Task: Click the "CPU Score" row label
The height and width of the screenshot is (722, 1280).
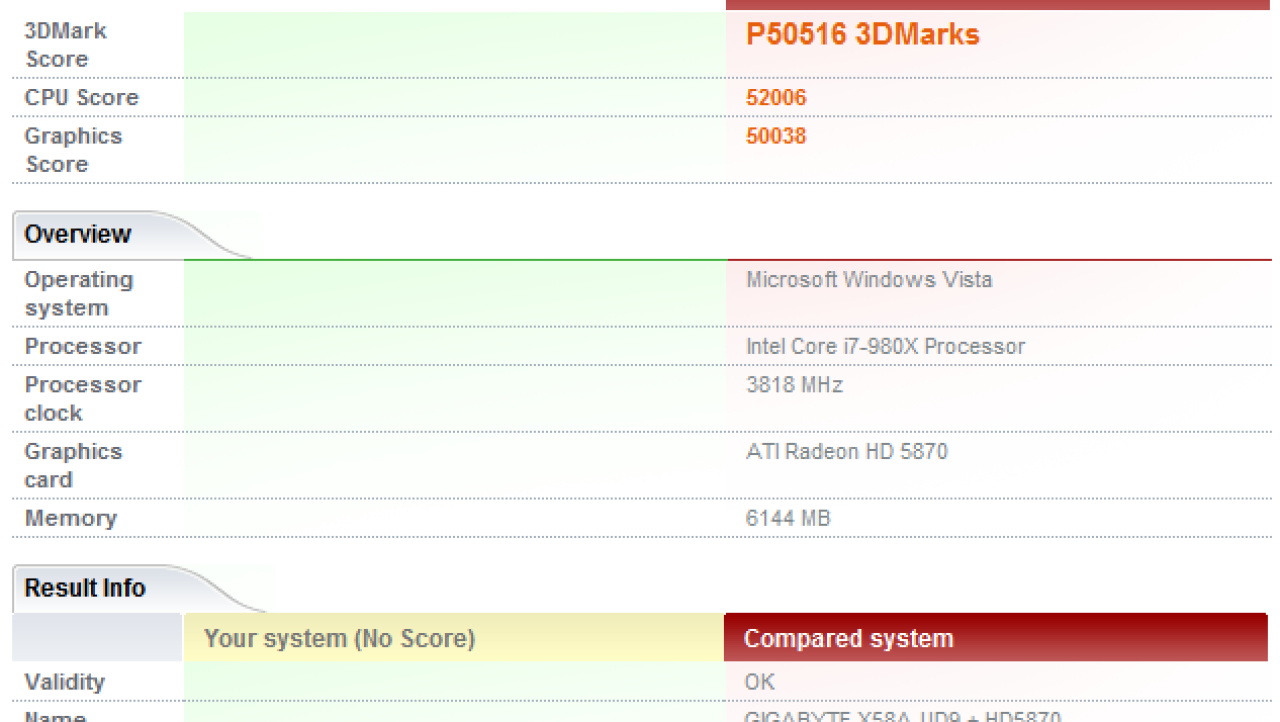Action: (81, 98)
